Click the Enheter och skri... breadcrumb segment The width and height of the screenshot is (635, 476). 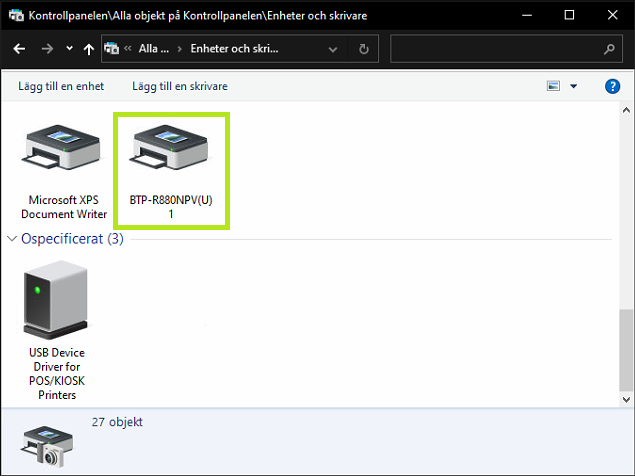point(236,48)
